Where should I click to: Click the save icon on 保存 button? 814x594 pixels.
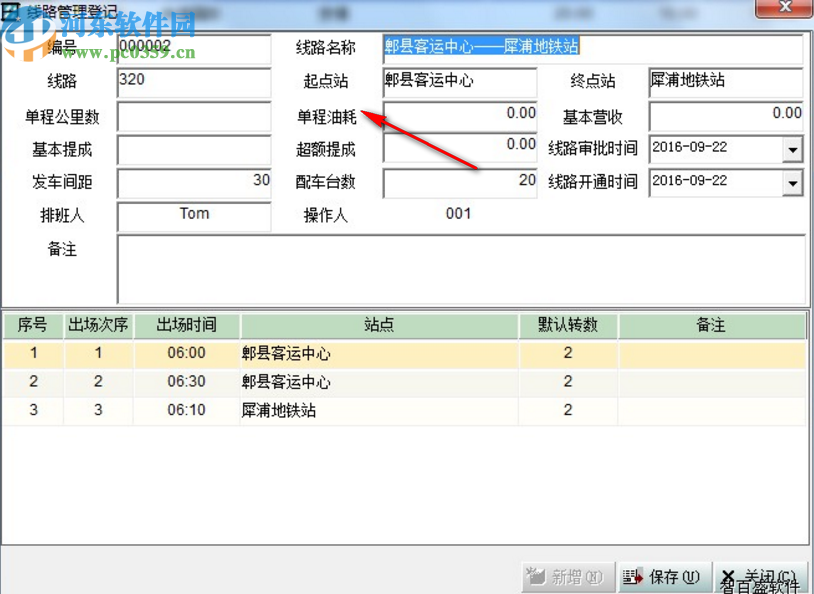point(633,577)
